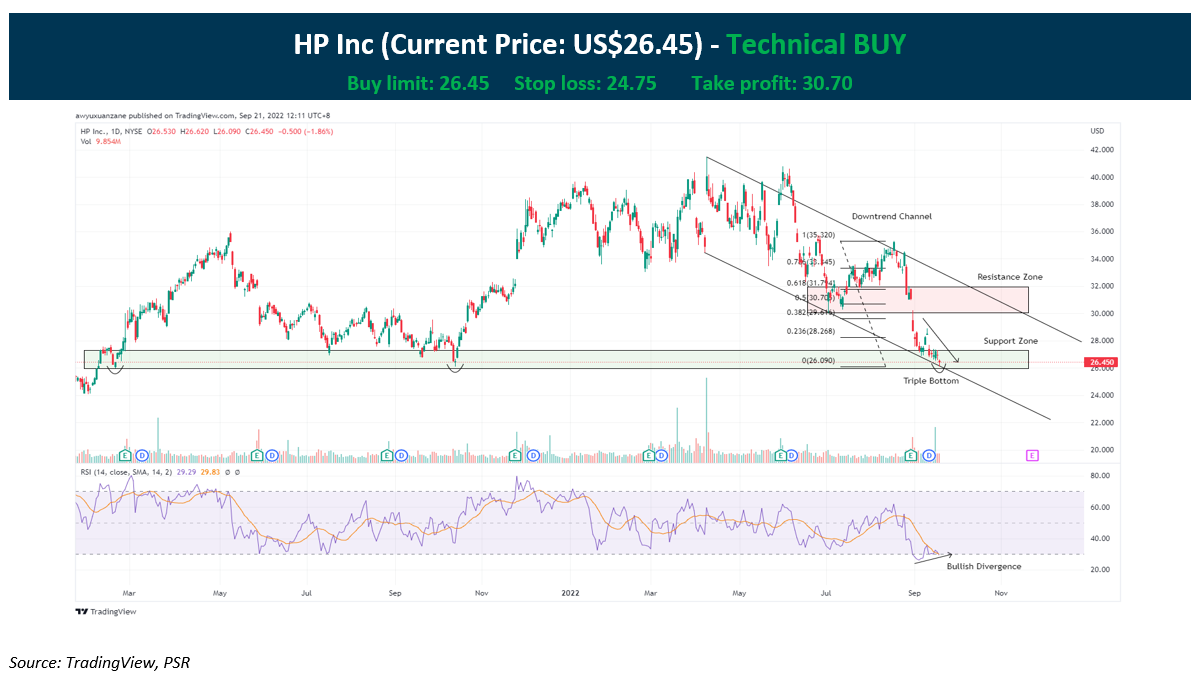Click the Downtrend Channel annotation label
Image resolution: width=1199 pixels, height=683 pixels.
(892, 216)
